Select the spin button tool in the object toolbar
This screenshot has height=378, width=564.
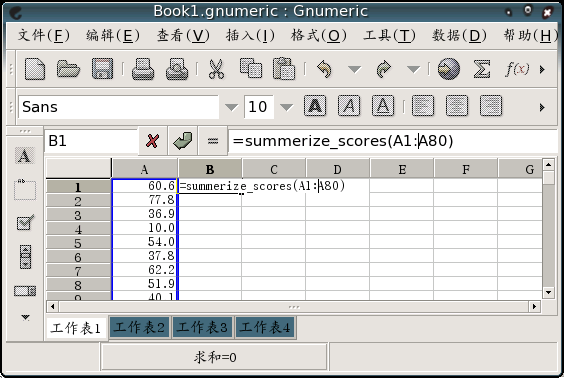tap(25, 257)
